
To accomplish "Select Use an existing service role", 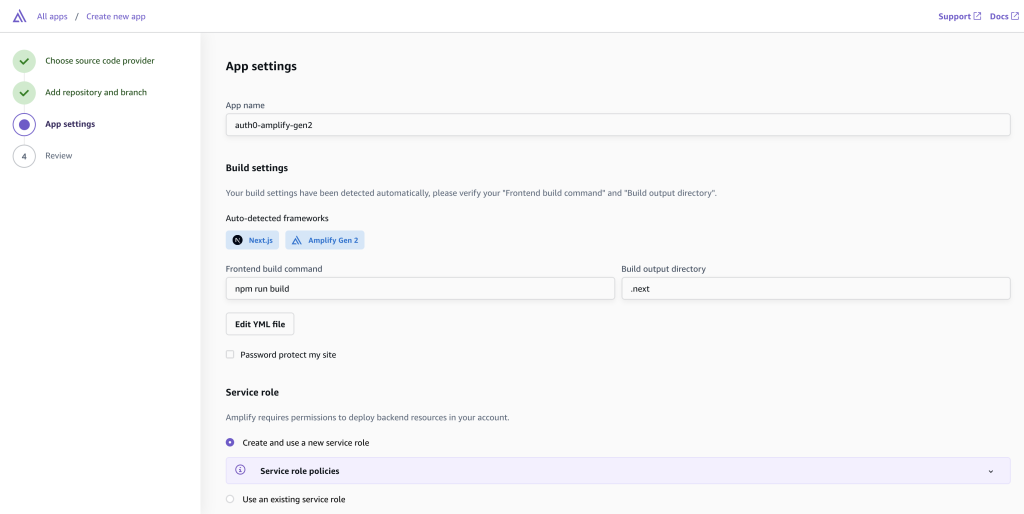I will 230,500.
